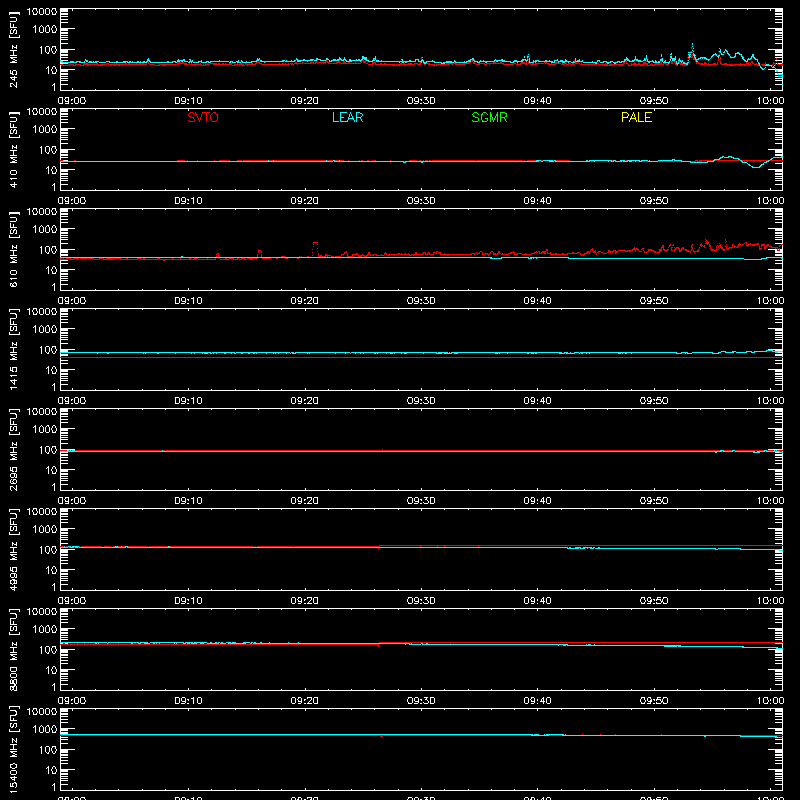Click the 100 tick label on 610 MHz plot
Image resolution: width=800 pixels, height=800 pixels.
48,250
